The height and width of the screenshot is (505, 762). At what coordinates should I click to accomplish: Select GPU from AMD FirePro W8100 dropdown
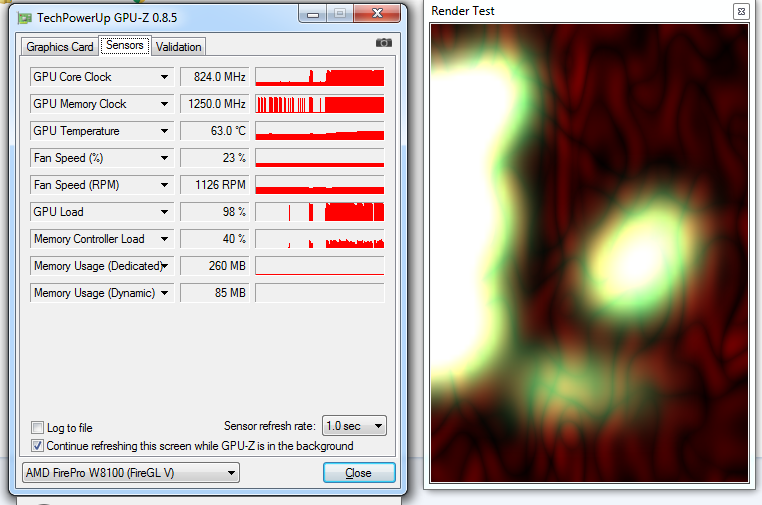pyautogui.click(x=131, y=472)
